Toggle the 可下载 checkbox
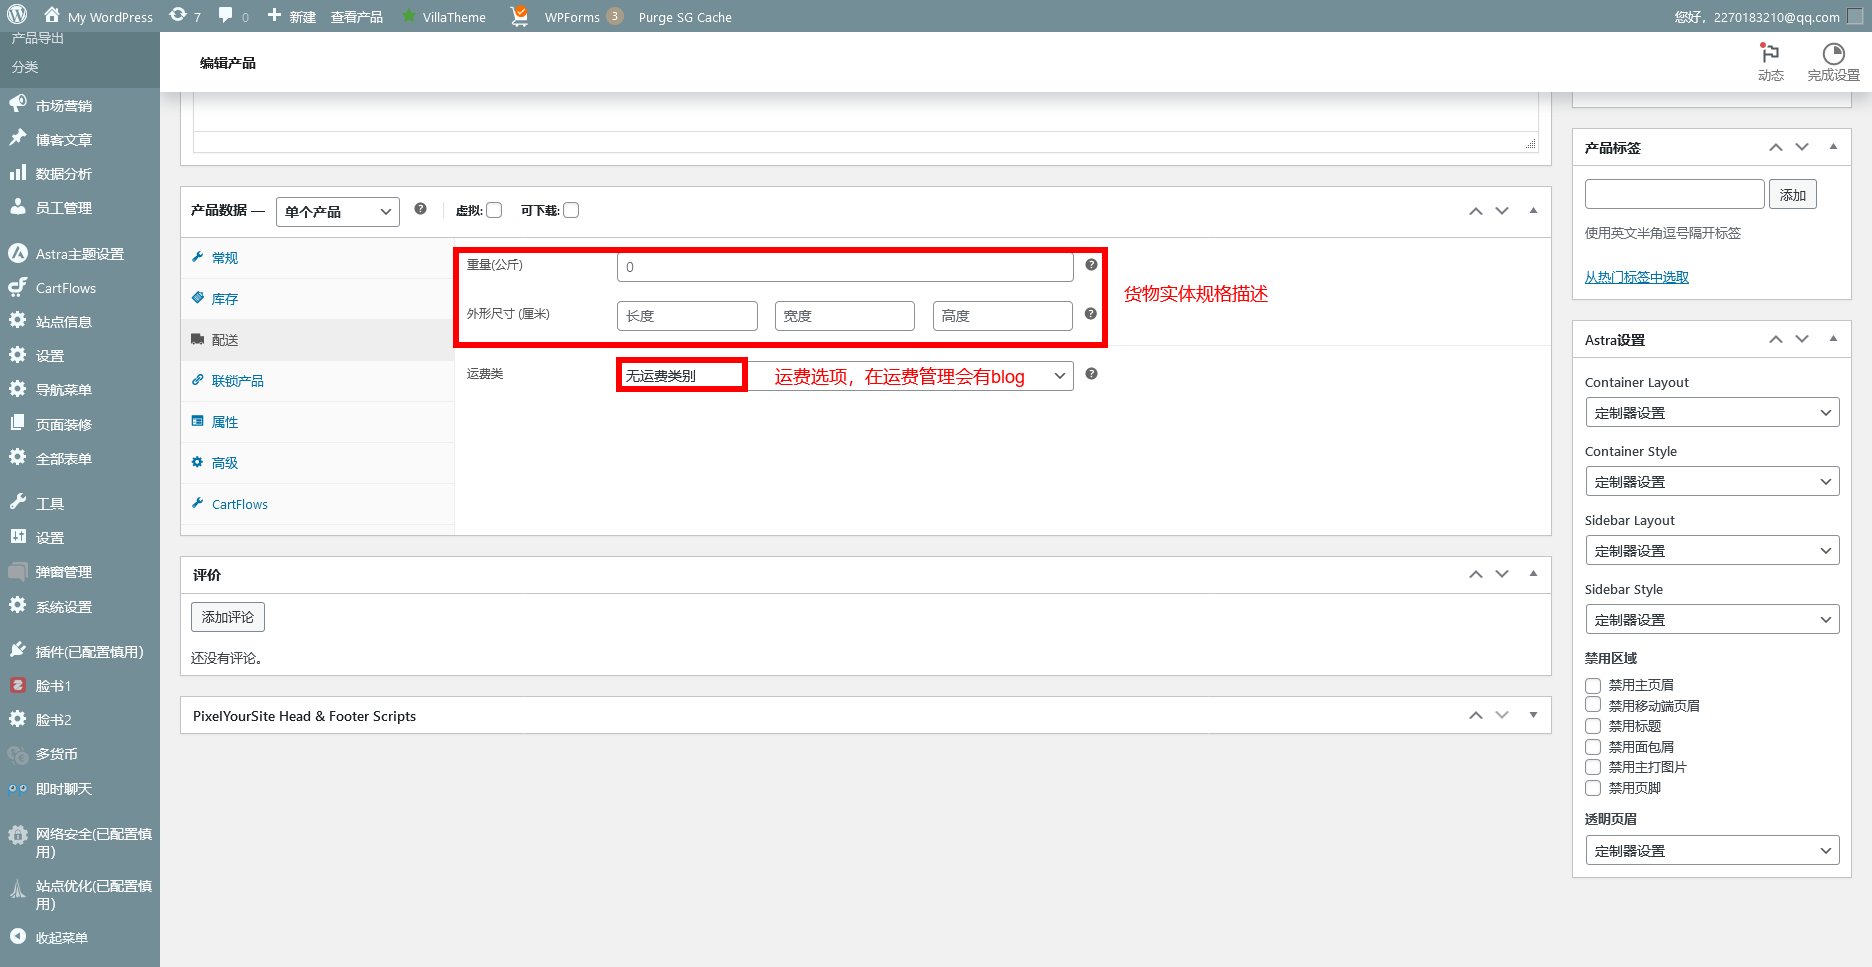 [571, 210]
